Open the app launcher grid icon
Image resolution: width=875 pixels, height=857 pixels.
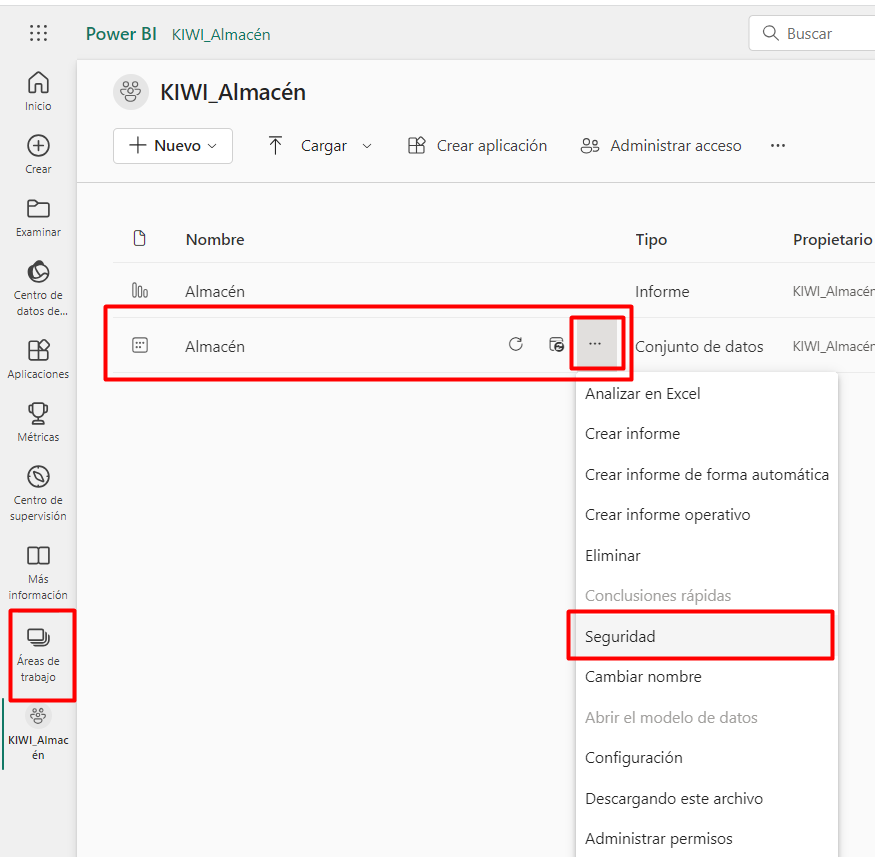[x=38, y=33]
